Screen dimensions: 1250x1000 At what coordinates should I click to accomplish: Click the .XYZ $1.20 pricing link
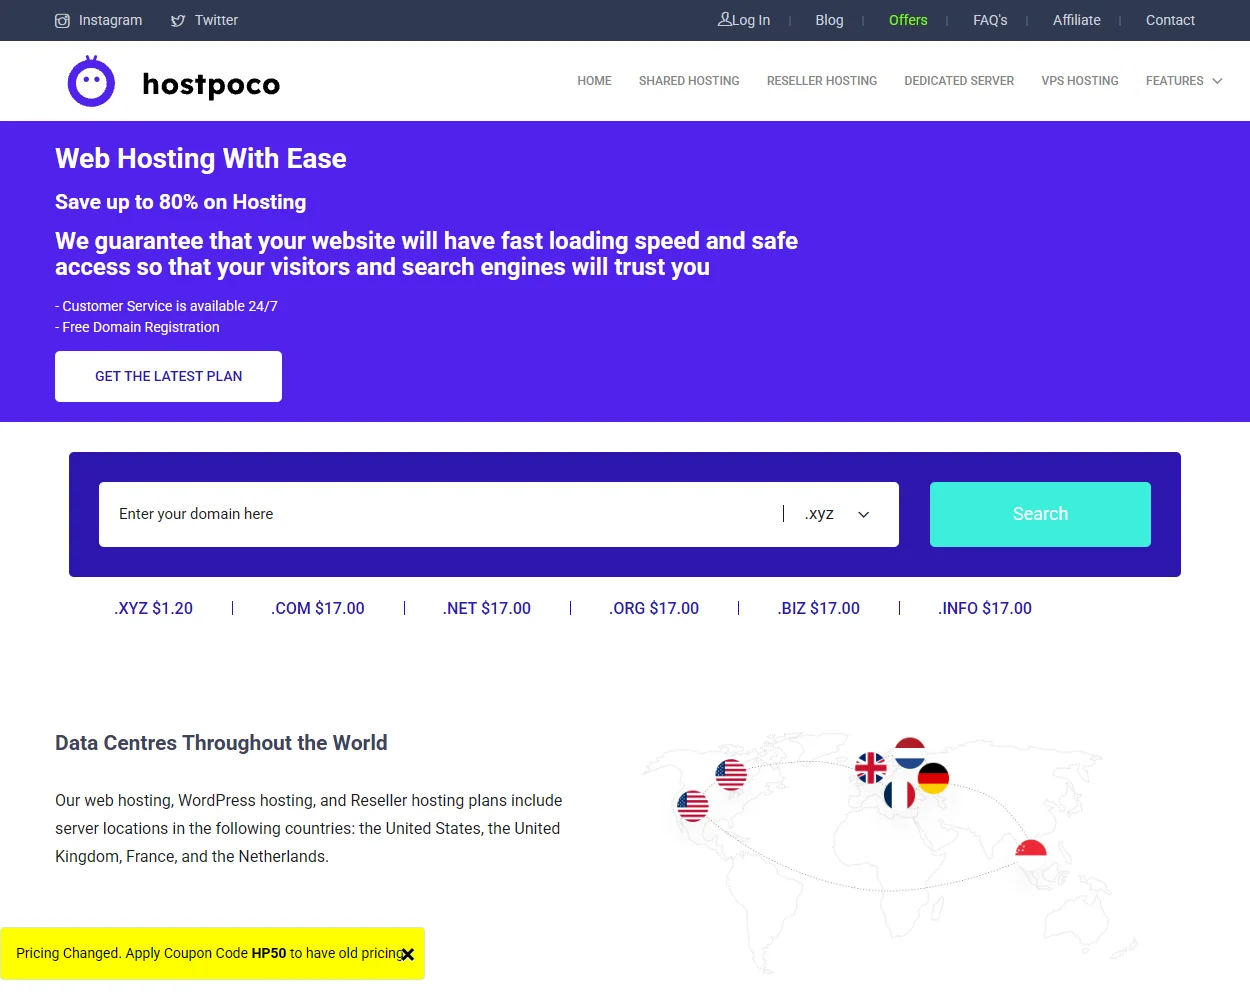153,608
